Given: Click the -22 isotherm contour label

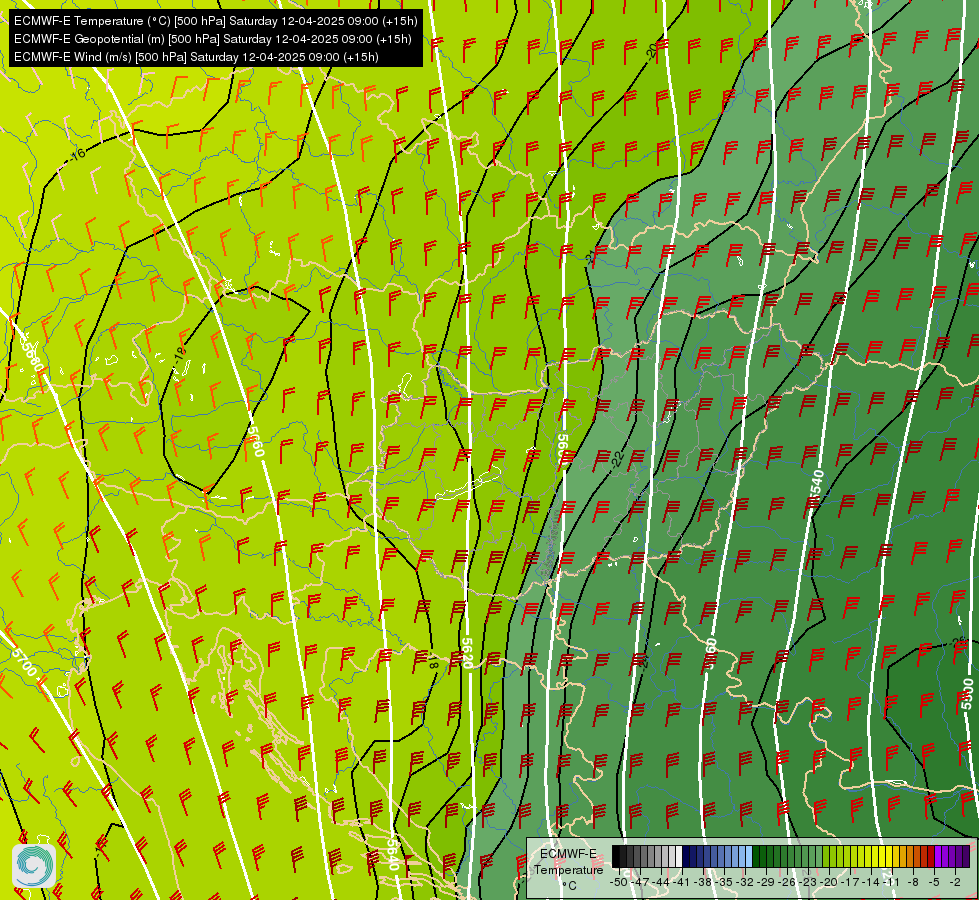Looking at the screenshot, I should (617, 459).
